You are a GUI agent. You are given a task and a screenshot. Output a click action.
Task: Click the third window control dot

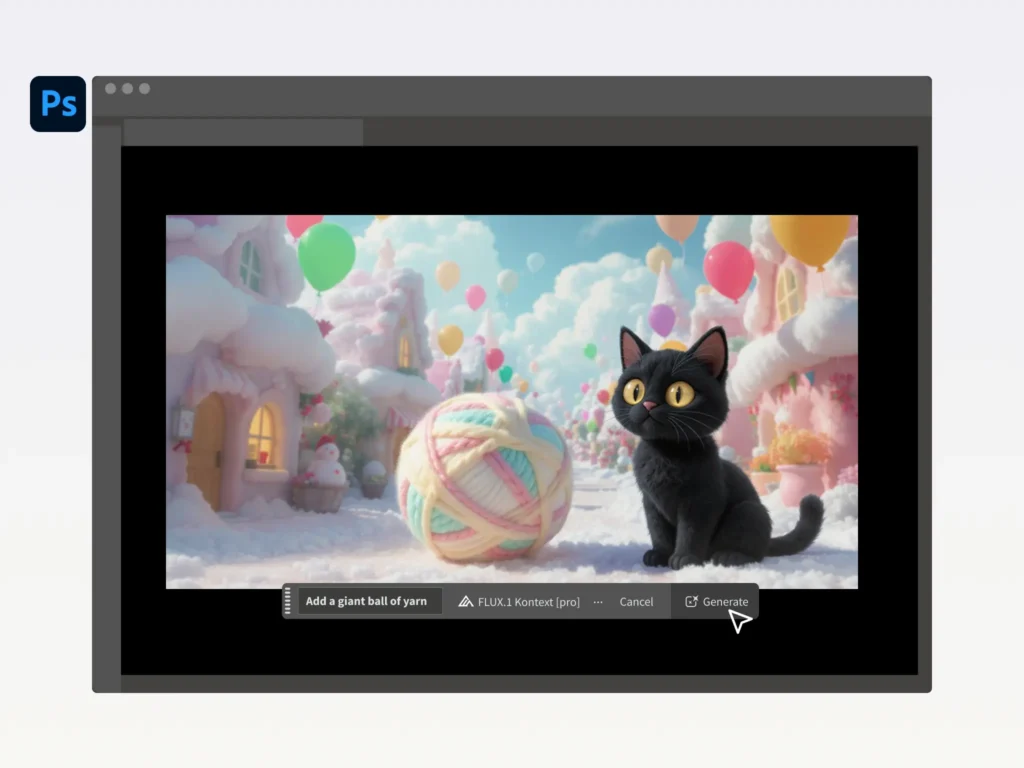pos(144,89)
